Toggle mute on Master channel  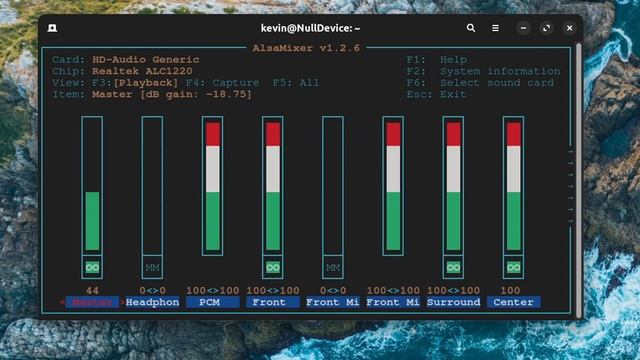point(92,267)
